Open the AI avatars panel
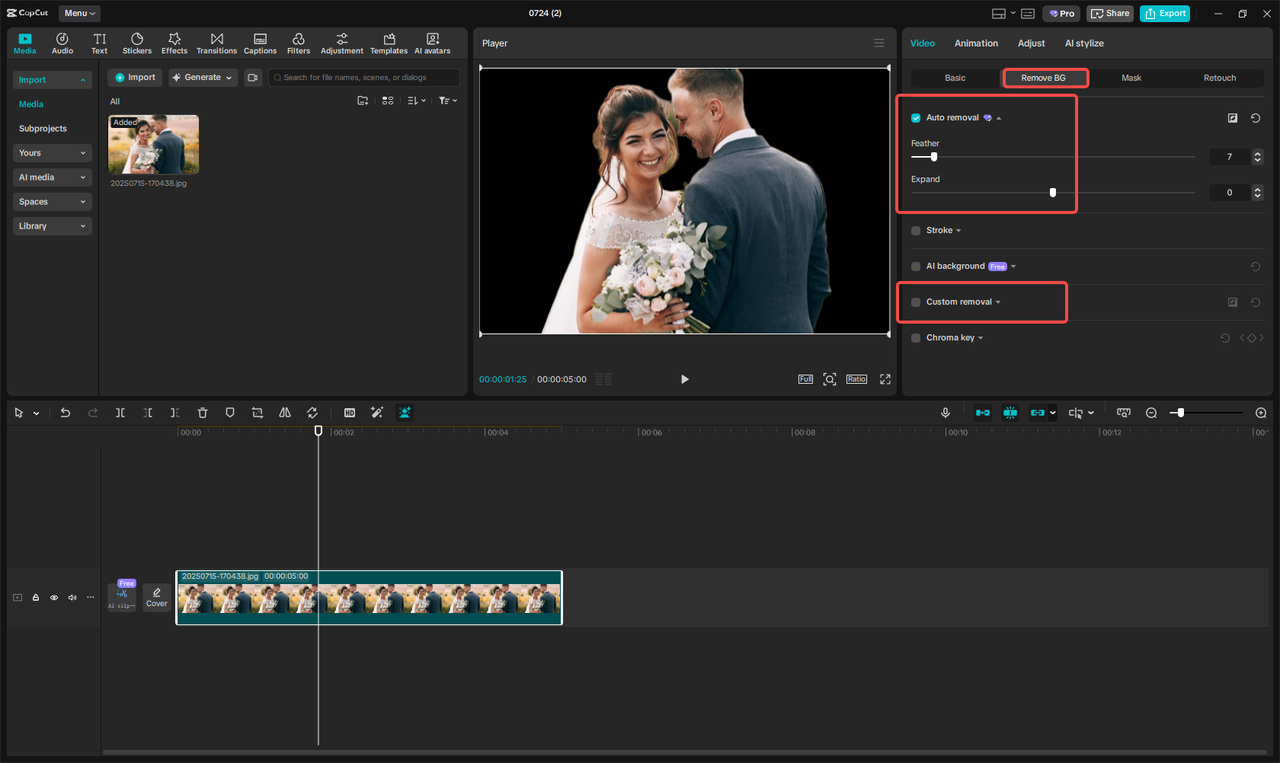 (x=432, y=42)
